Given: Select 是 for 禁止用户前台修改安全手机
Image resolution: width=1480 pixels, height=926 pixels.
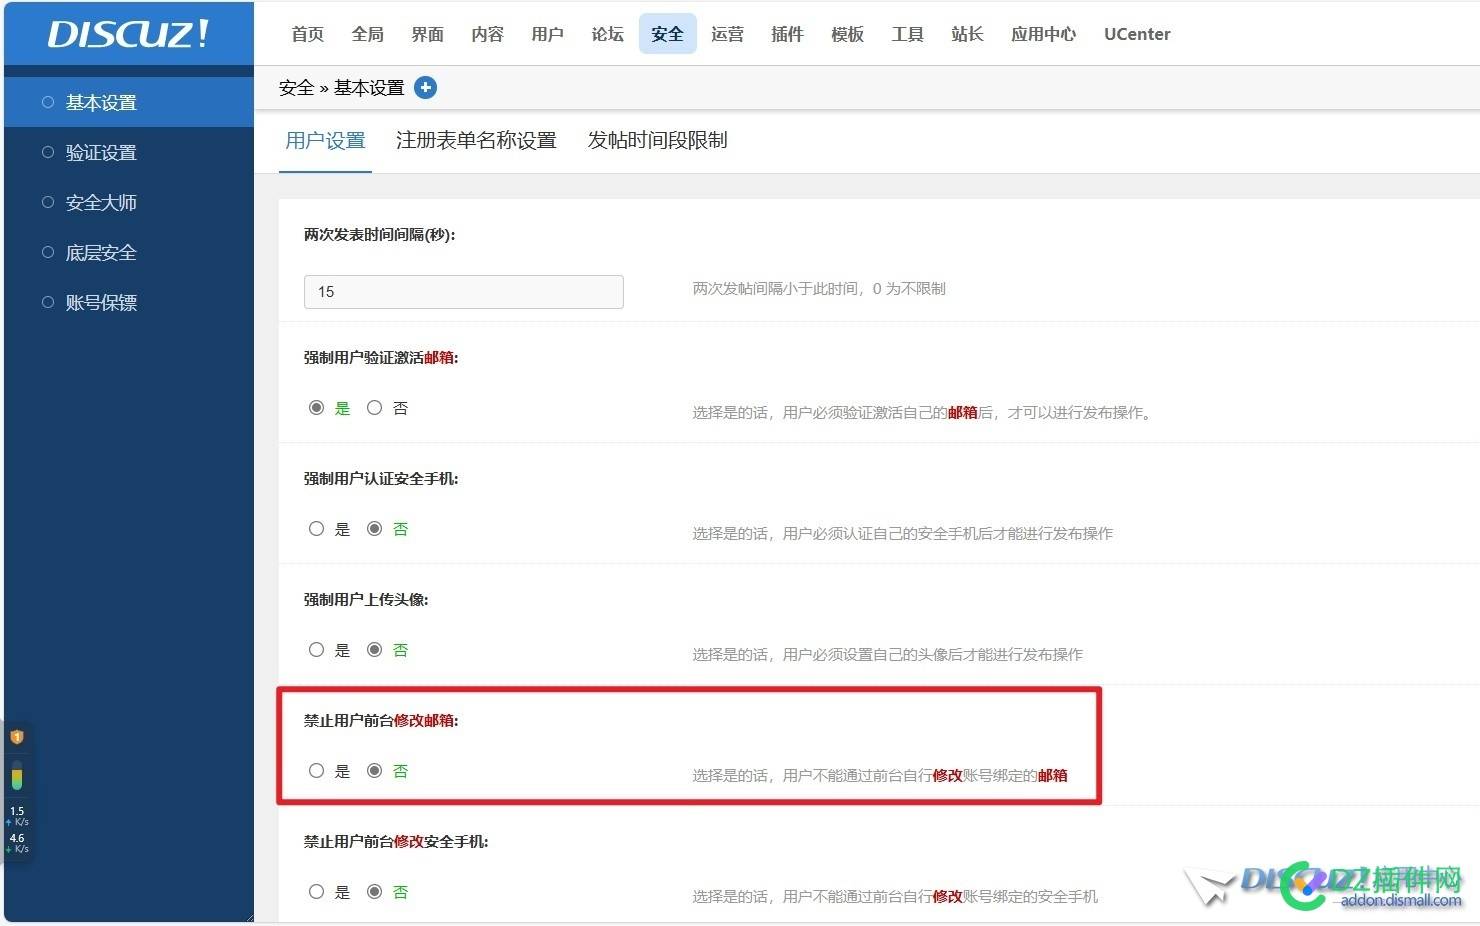Looking at the screenshot, I should 316,892.
